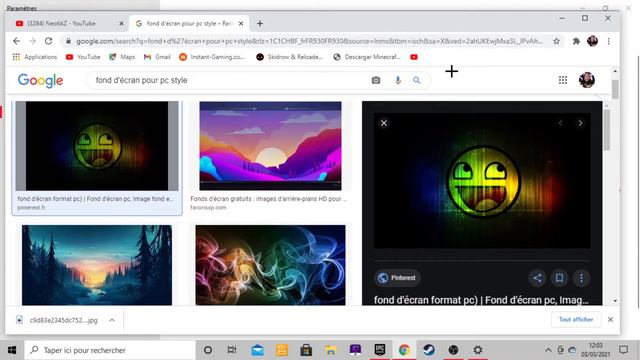Open the pinterest.fr source link
This screenshot has height=360, width=640.
pyautogui.click(x=31, y=207)
